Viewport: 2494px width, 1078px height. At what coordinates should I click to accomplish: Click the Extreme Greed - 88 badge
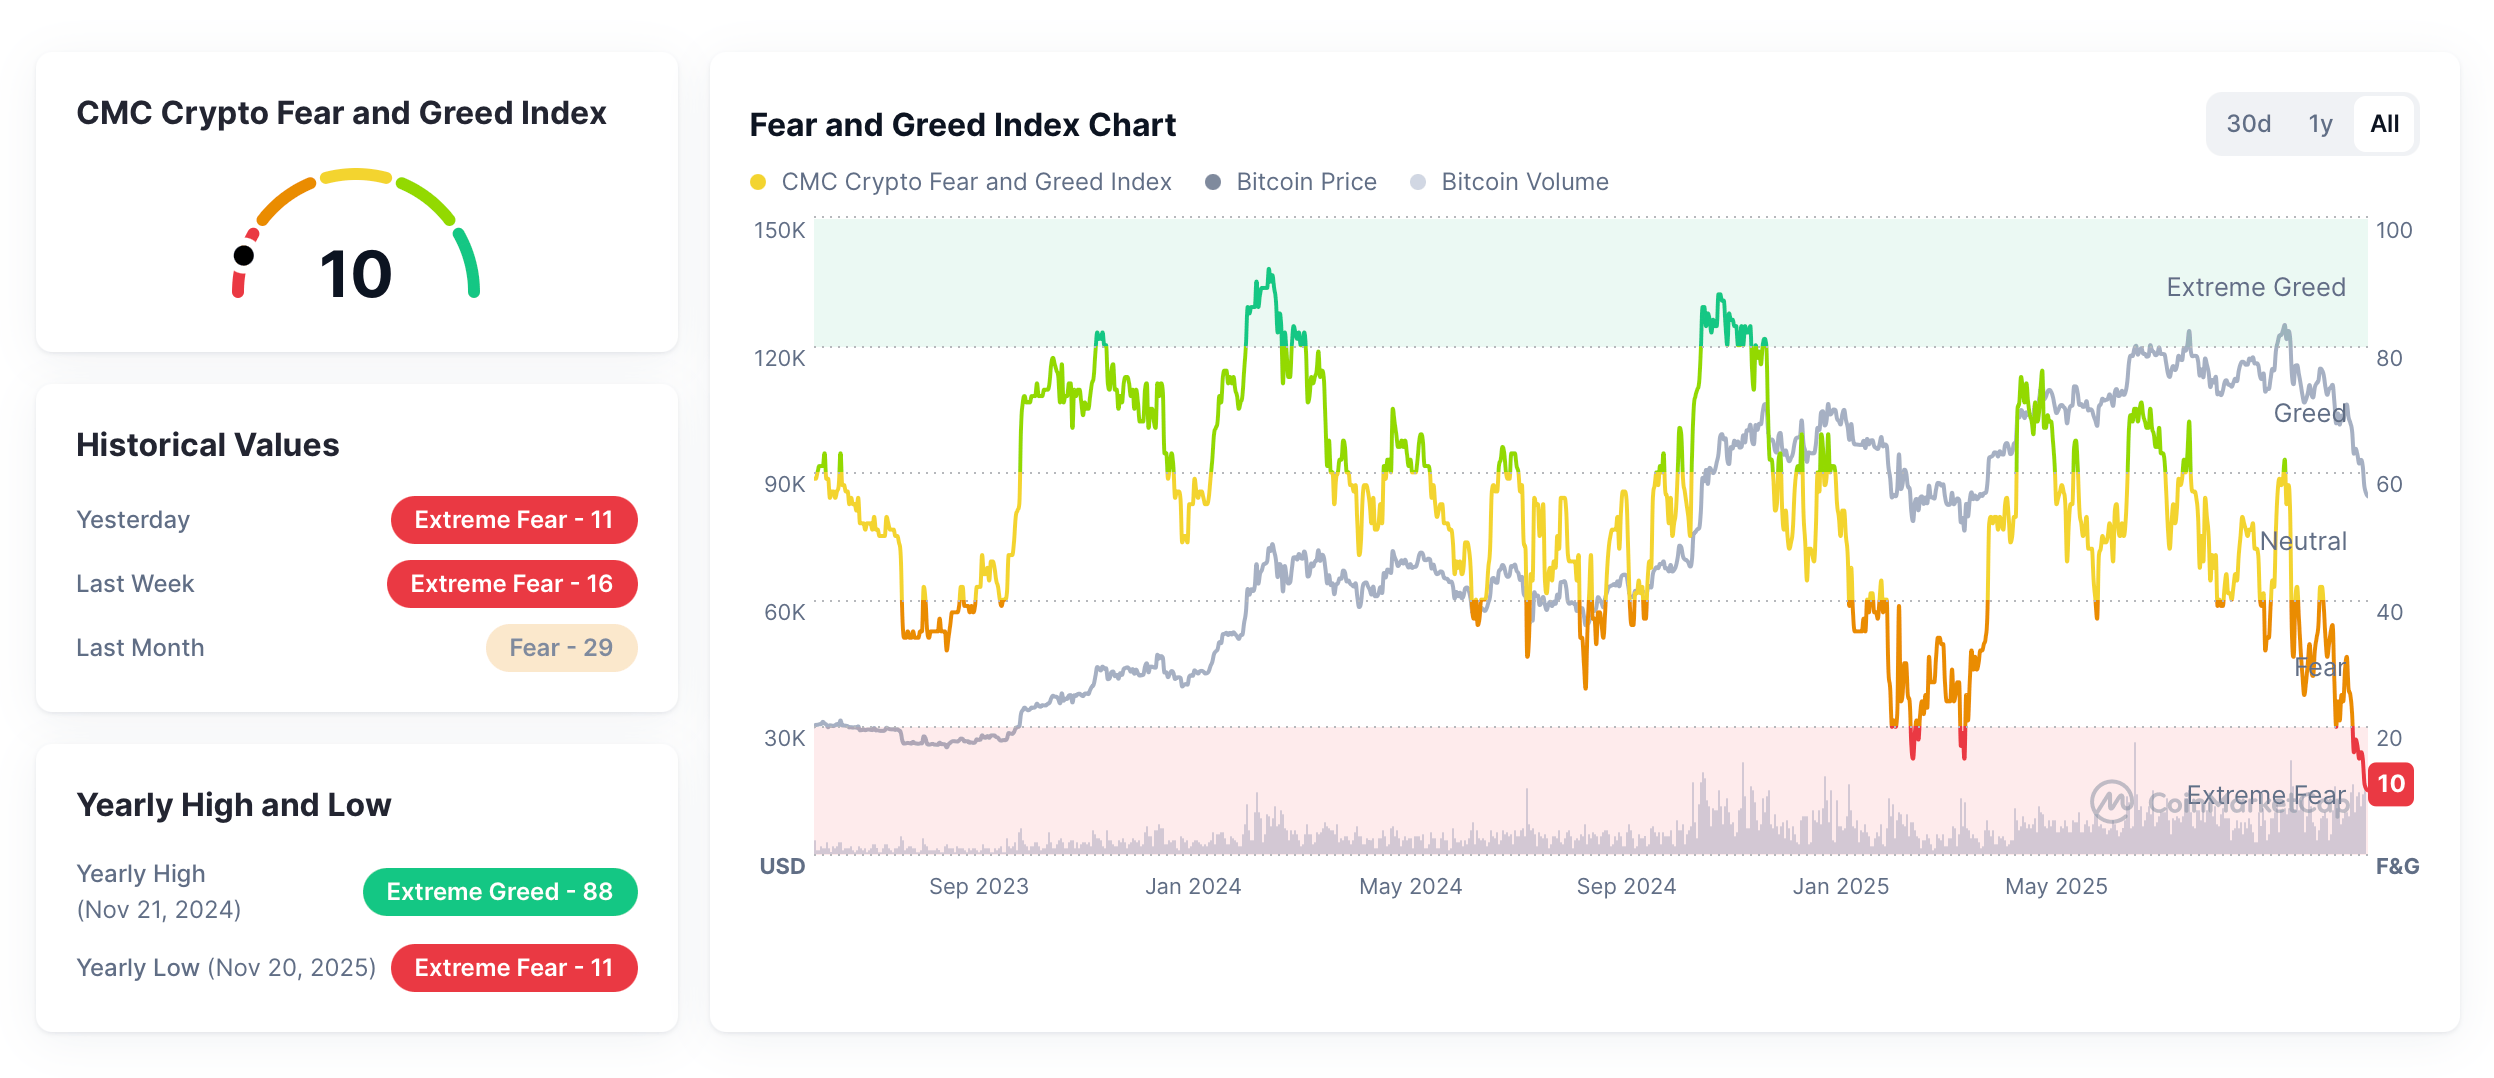[501, 891]
